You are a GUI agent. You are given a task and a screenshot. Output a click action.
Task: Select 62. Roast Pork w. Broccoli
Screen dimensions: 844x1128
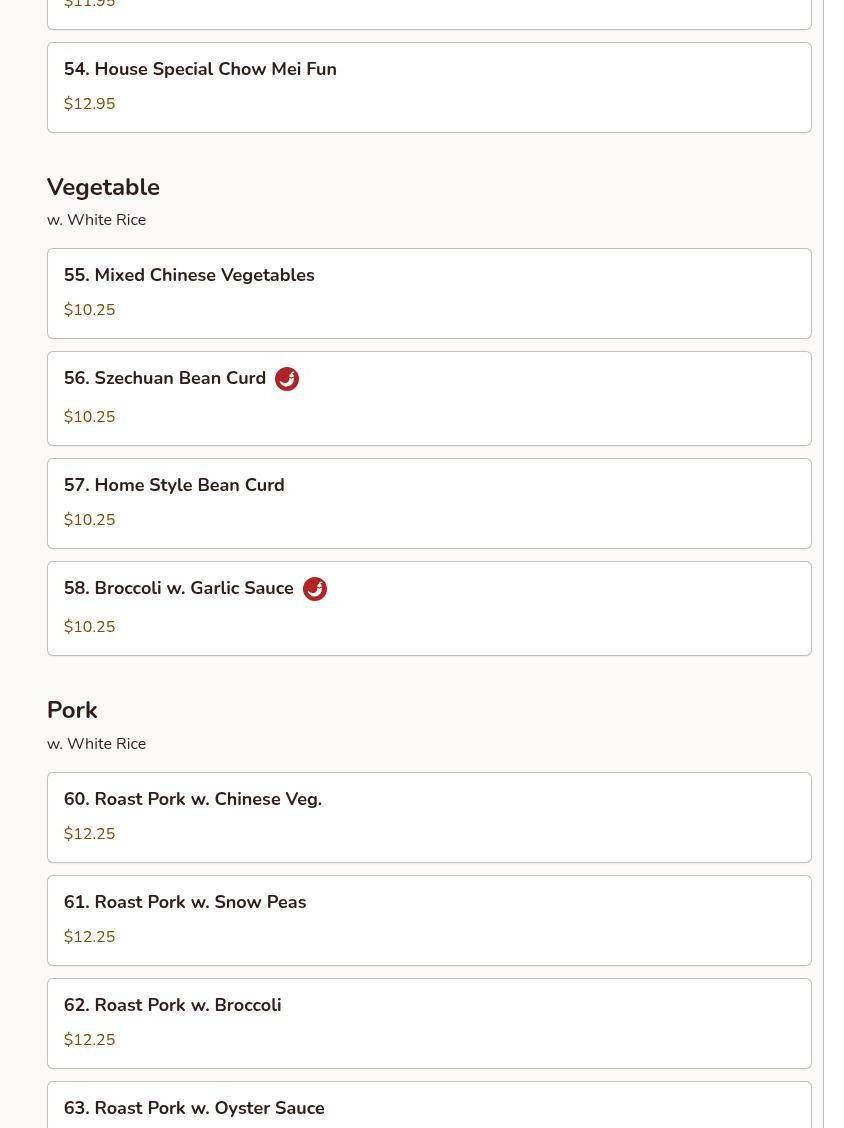[429, 1023]
